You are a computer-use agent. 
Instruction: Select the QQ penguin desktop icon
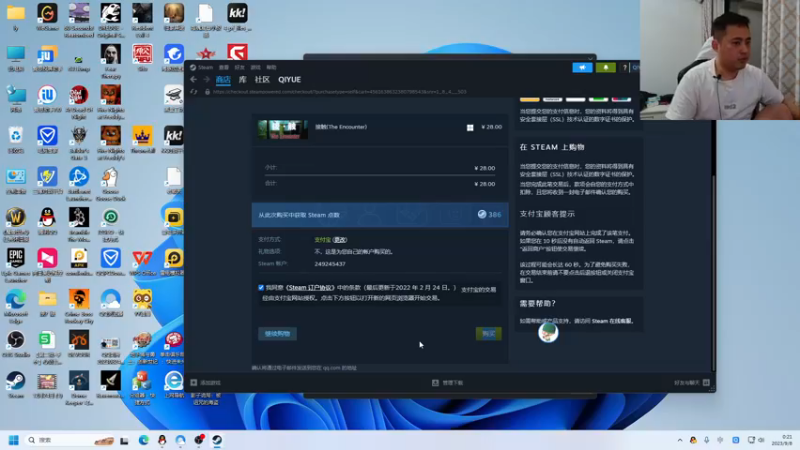pos(47,221)
